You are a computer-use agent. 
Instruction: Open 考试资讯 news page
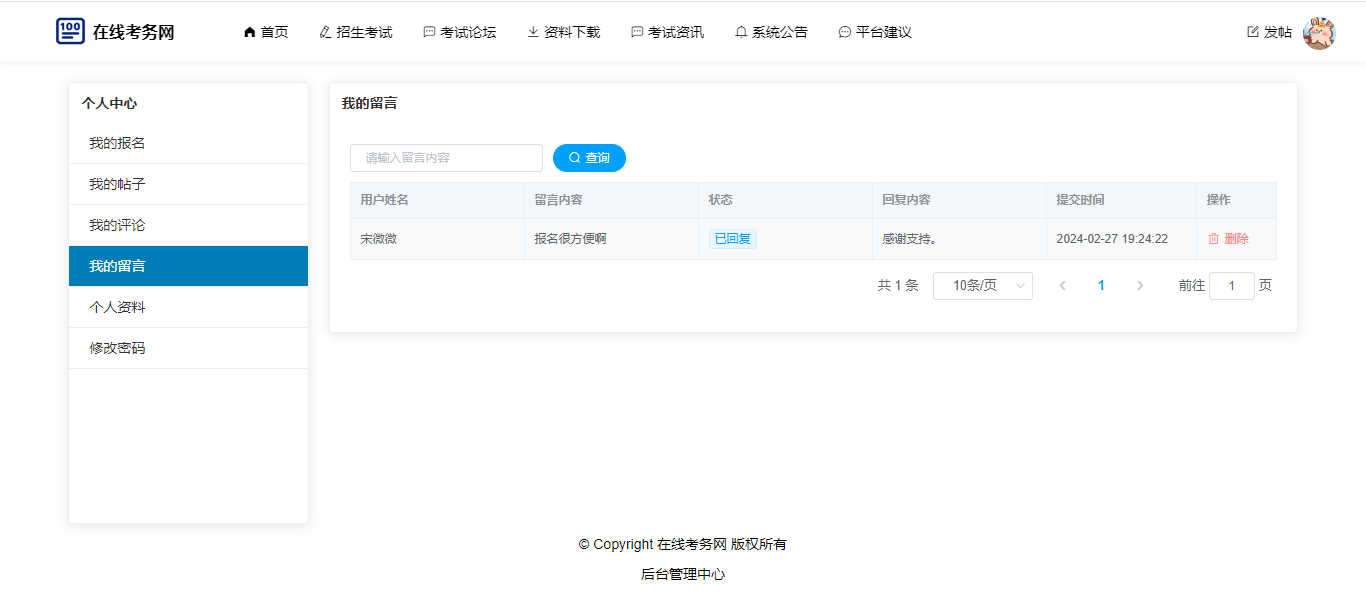pyautogui.click(x=667, y=32)
